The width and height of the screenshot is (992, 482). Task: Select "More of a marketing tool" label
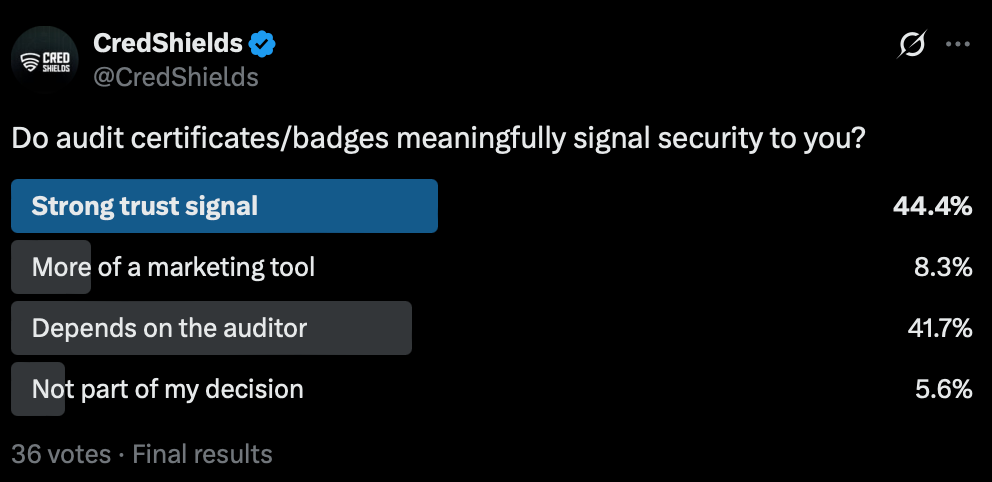173,267
